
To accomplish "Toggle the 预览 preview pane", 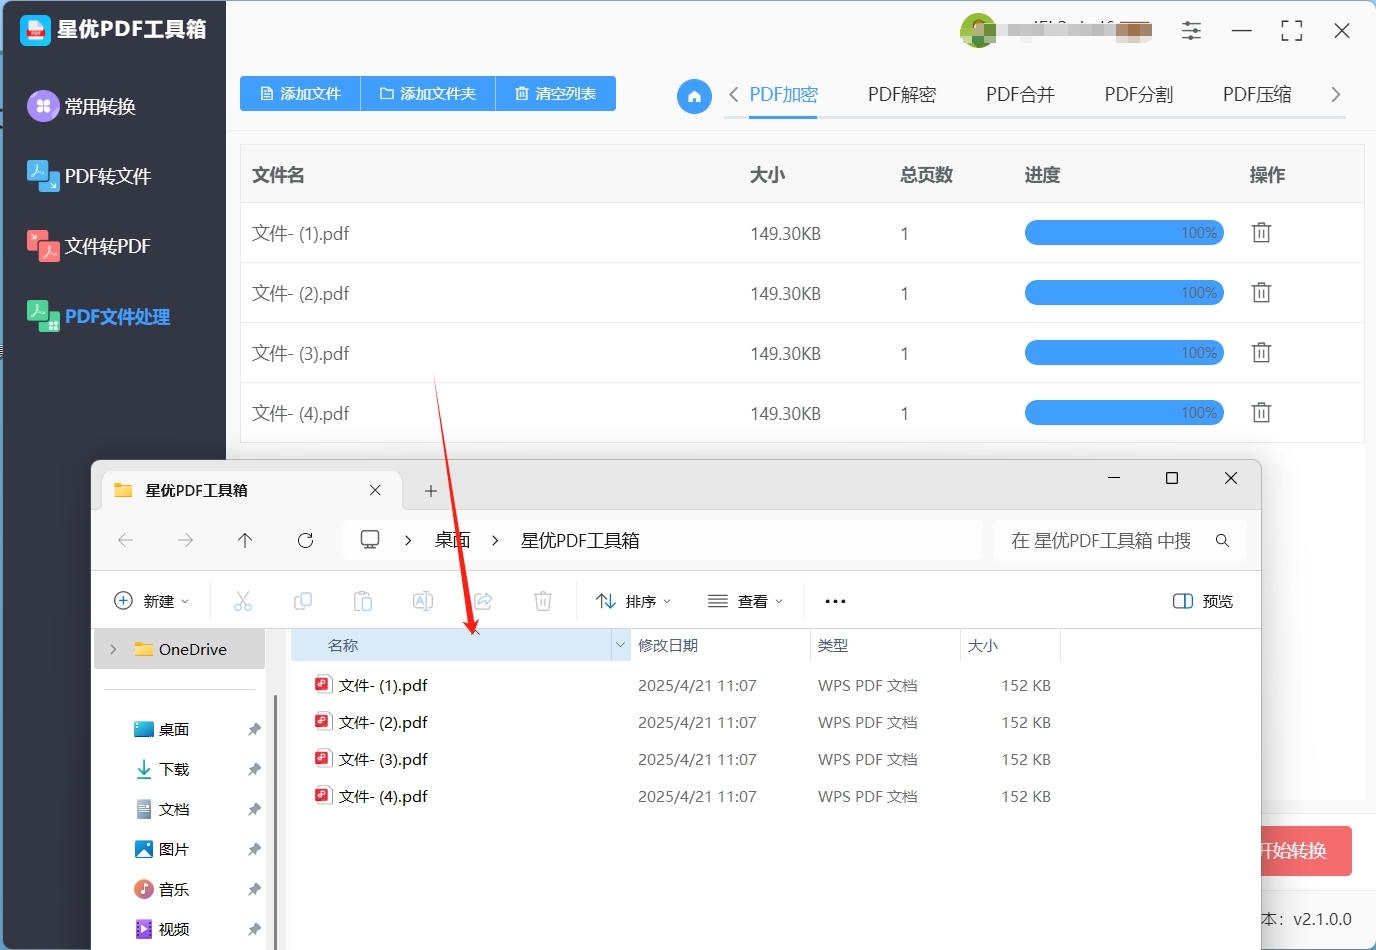I will (1203, 601).
